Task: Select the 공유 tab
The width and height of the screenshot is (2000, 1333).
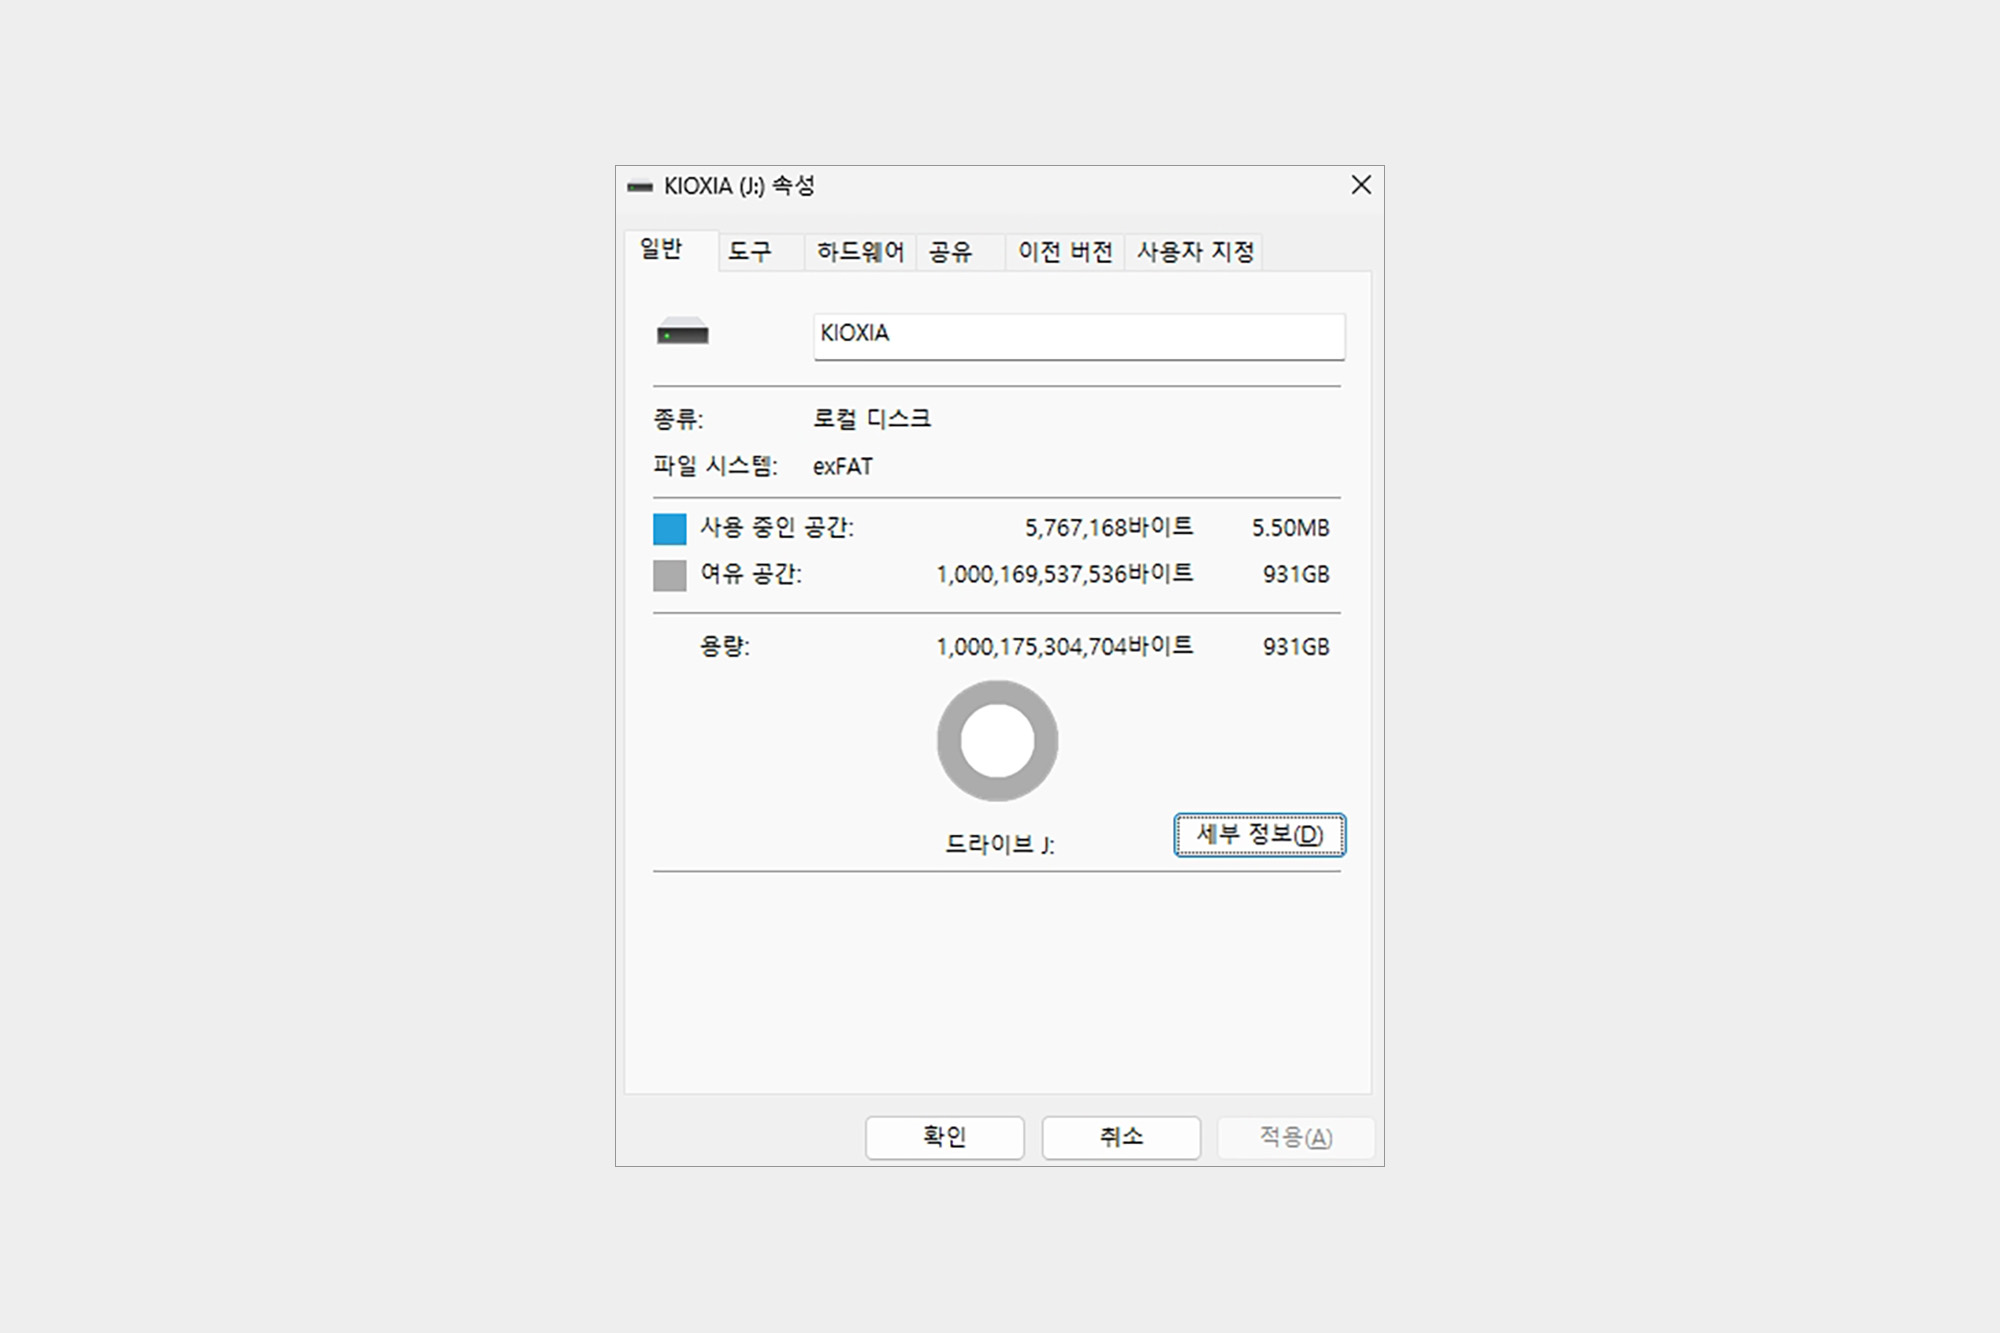Action: (950, 252)
